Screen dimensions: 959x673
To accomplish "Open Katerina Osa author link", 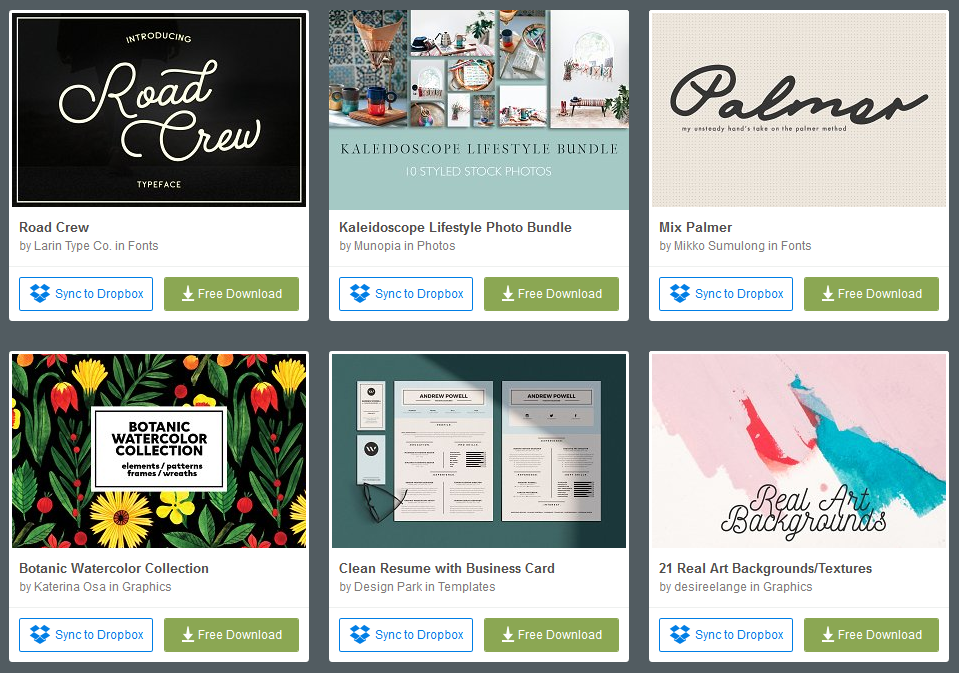I will tap(70, 587).
